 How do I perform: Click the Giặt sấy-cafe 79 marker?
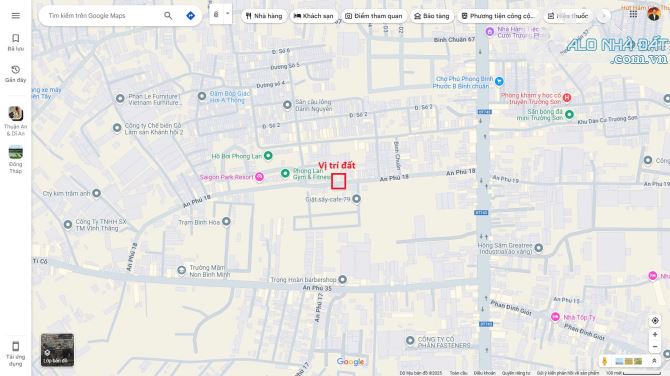(x=356, y=199)
